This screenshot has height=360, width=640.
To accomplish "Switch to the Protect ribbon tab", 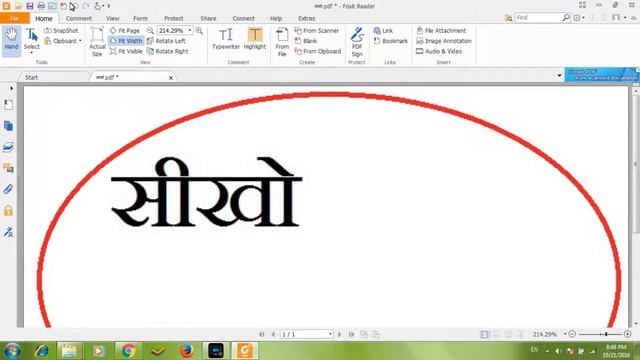I will click(173, 18).
